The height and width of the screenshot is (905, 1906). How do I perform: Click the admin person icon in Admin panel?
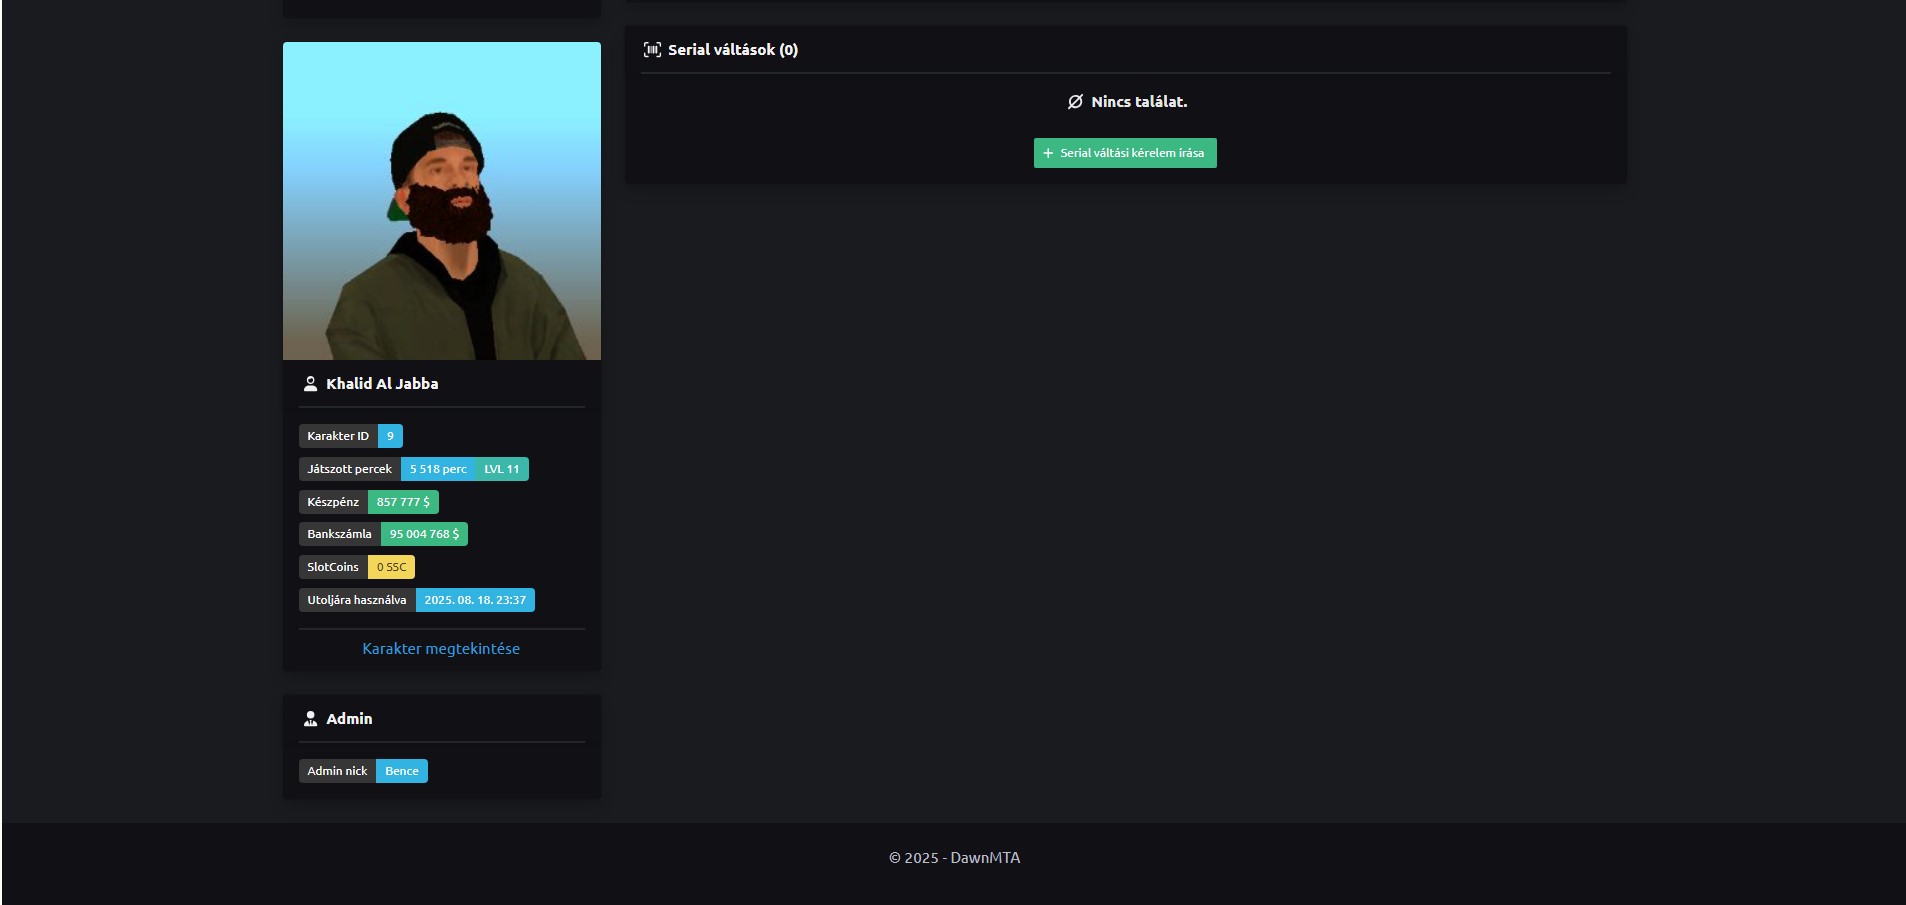pyautogui.click(x=310, y=719)
